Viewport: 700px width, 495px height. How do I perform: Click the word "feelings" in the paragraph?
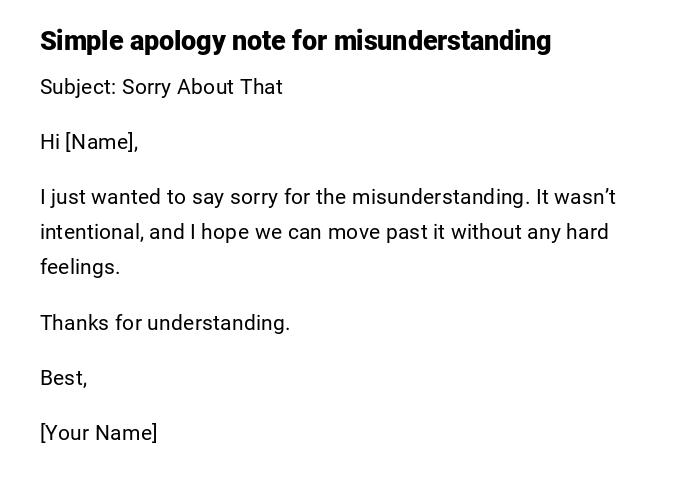(78, 267)
